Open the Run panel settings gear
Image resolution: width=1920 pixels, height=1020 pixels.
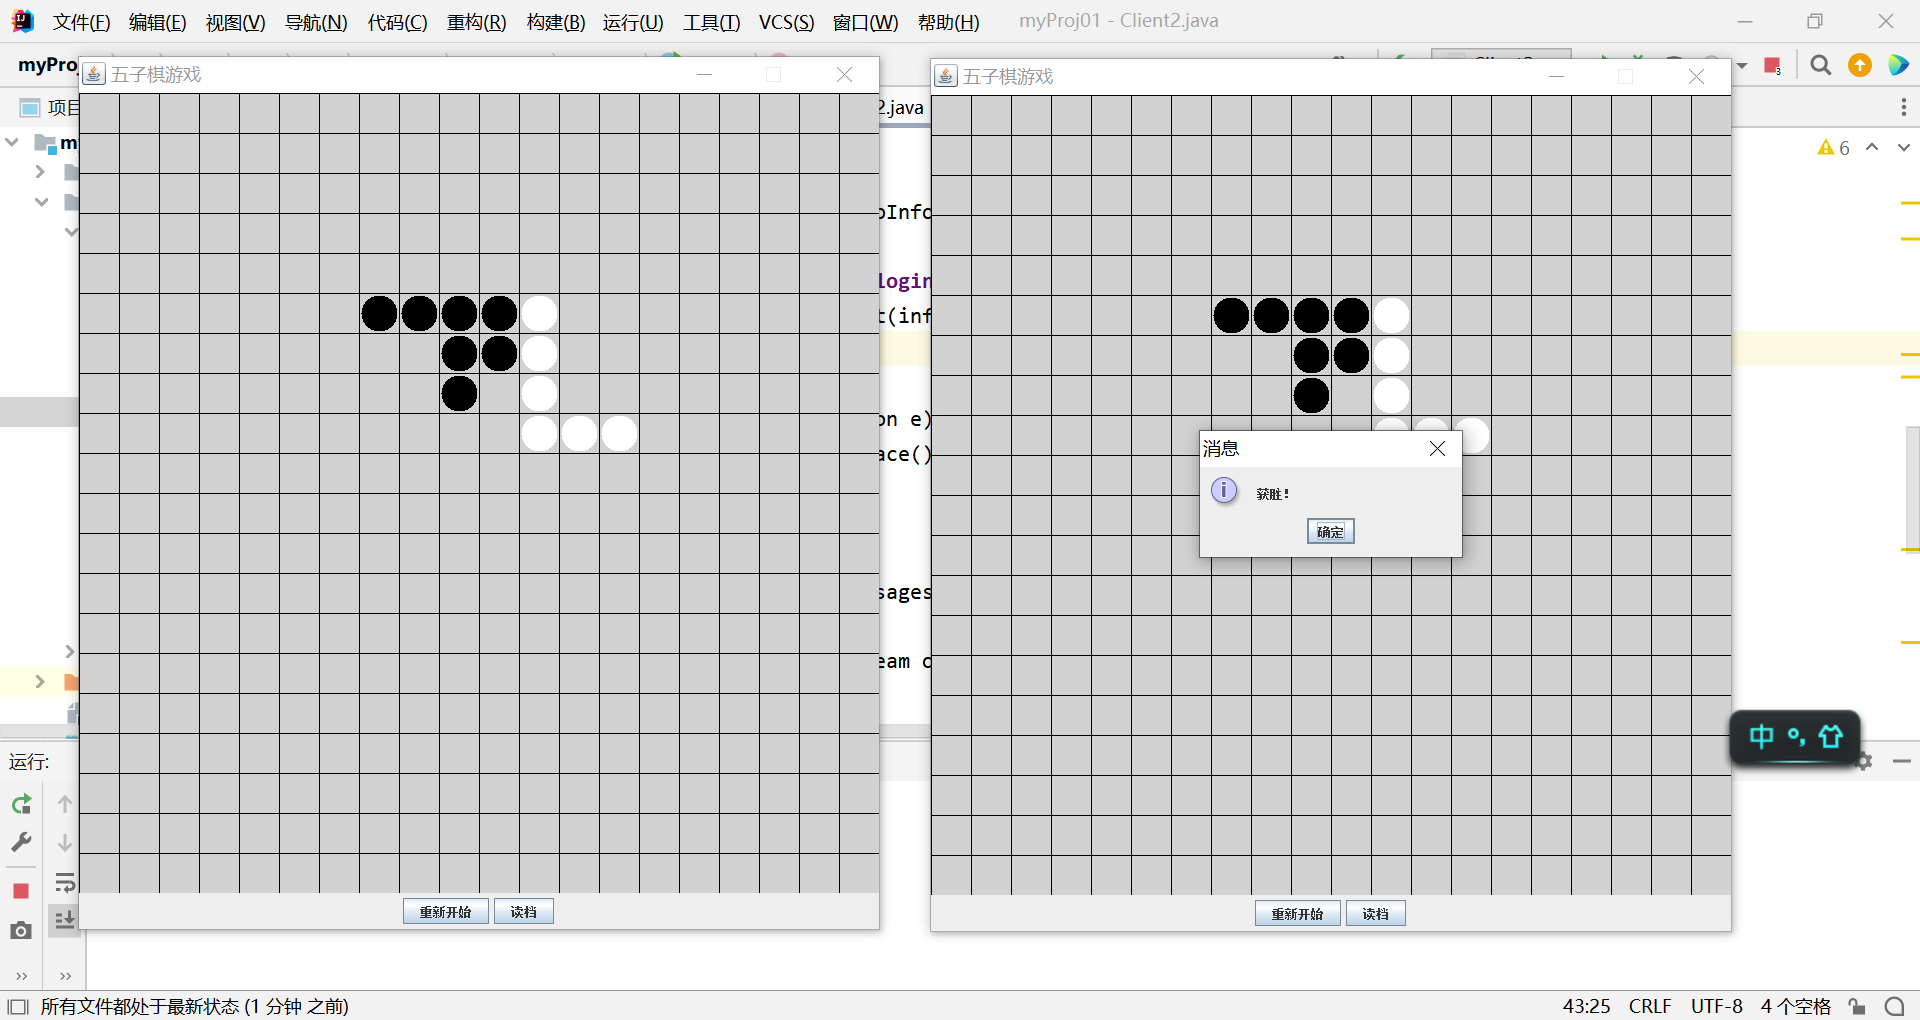tap(1864, 761)
